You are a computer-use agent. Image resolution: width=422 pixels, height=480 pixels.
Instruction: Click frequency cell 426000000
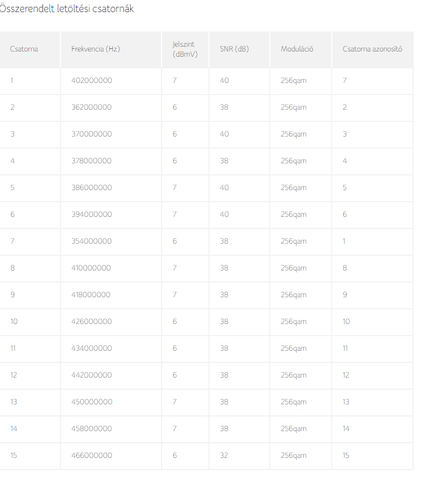[x=91, y=321]
